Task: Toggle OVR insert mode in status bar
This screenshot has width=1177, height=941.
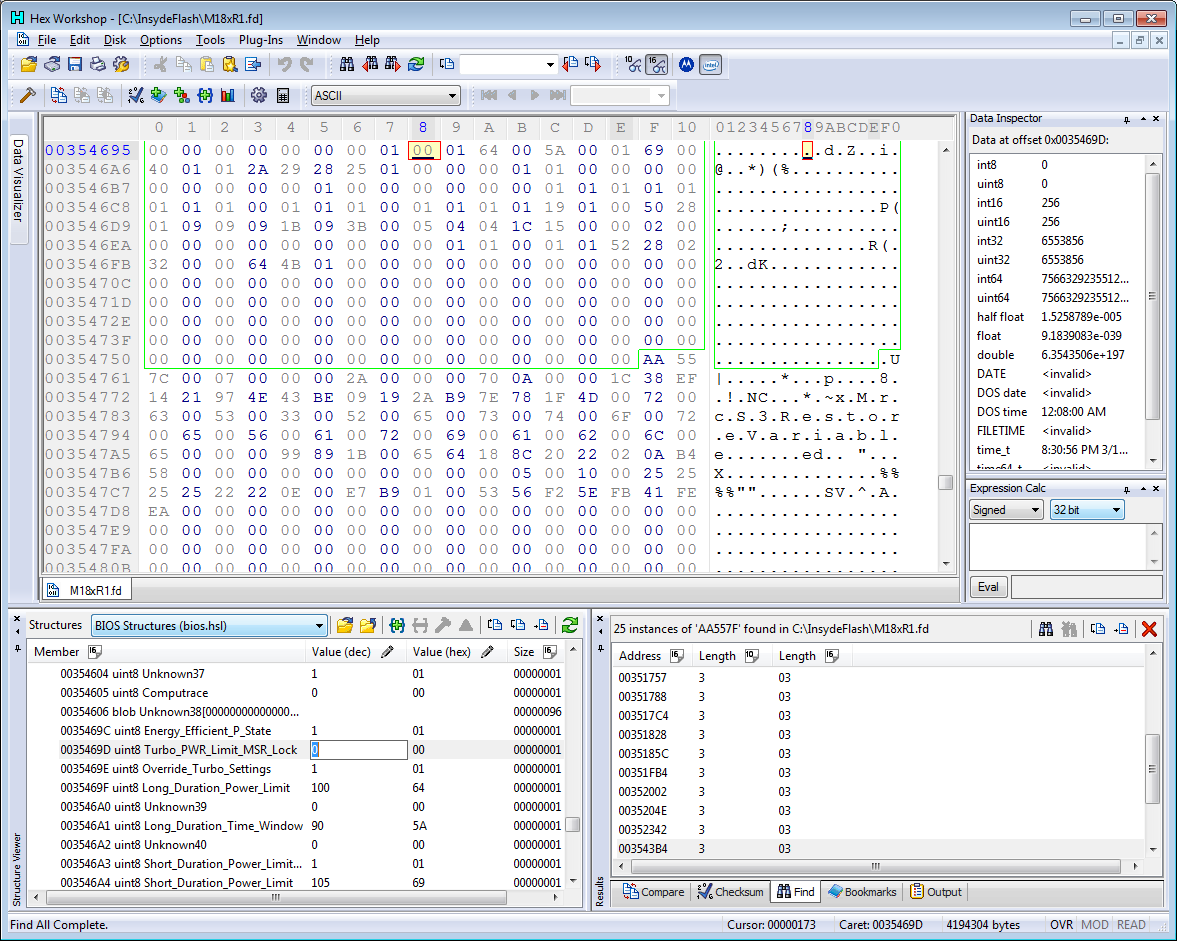Action: click(1061, 924)
